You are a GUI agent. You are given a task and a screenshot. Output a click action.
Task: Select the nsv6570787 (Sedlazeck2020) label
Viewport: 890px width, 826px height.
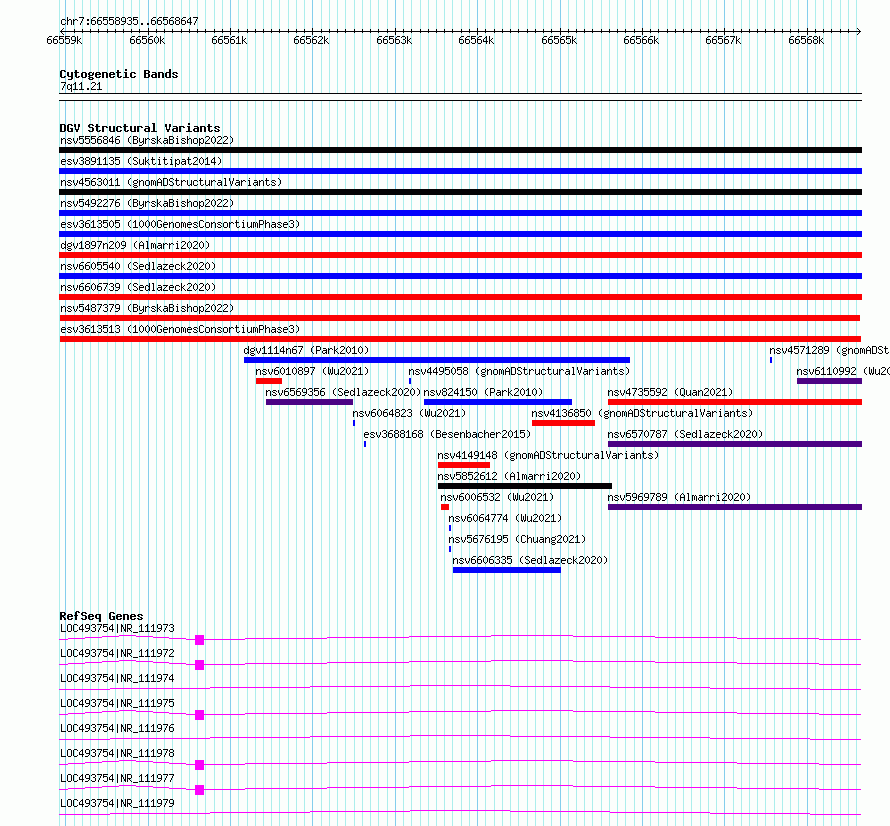tap(685, 434)
